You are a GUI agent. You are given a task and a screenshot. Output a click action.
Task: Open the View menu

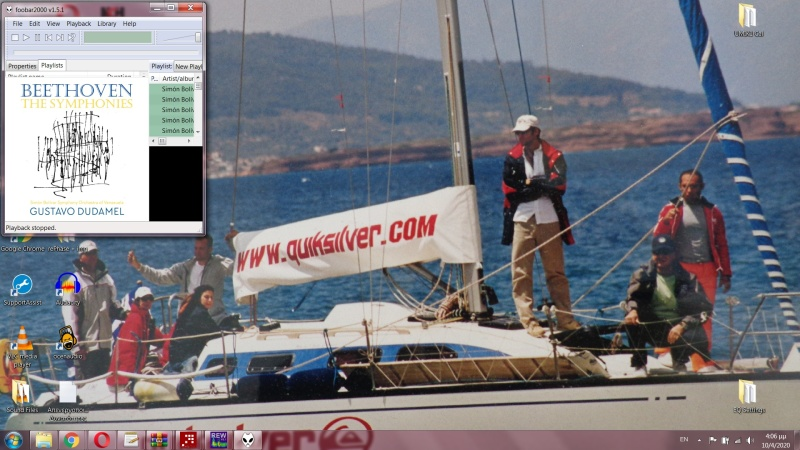(x=53, y=23)
